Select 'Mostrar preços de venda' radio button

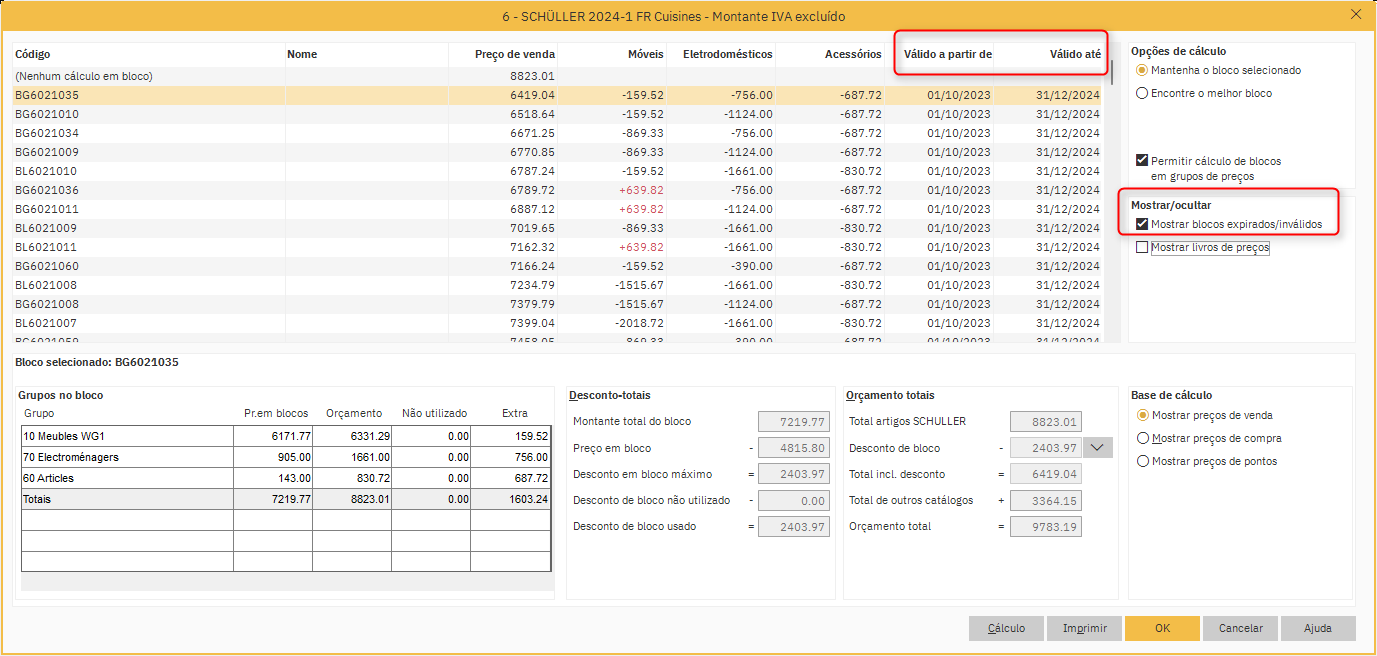pyautogui.click(x=1143, y=416)
